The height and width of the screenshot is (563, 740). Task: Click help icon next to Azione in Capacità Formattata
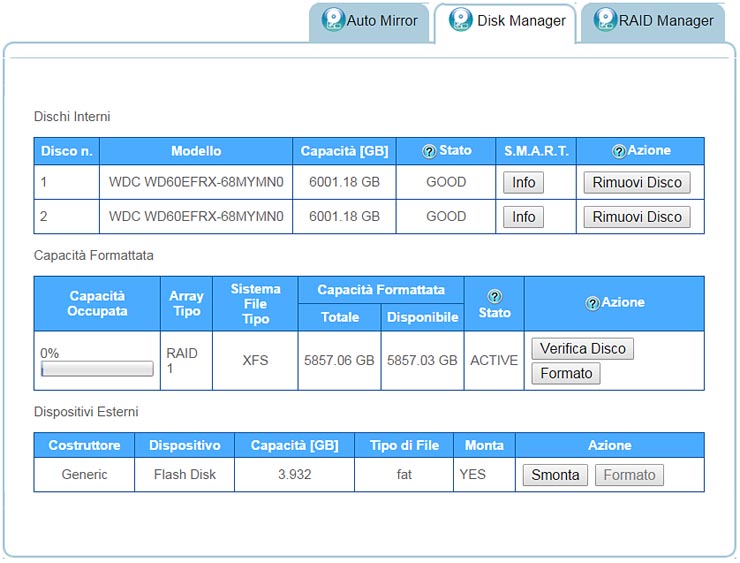click(592, 303)
